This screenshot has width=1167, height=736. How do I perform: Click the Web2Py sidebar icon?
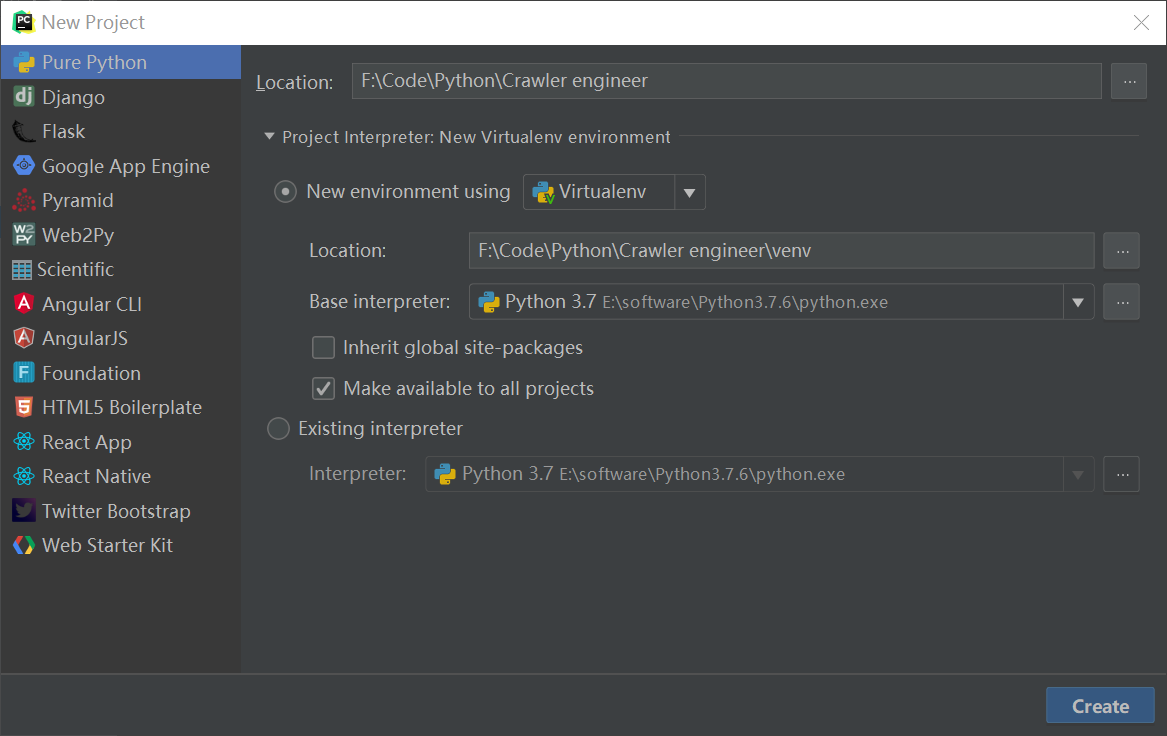click(24, 235)
